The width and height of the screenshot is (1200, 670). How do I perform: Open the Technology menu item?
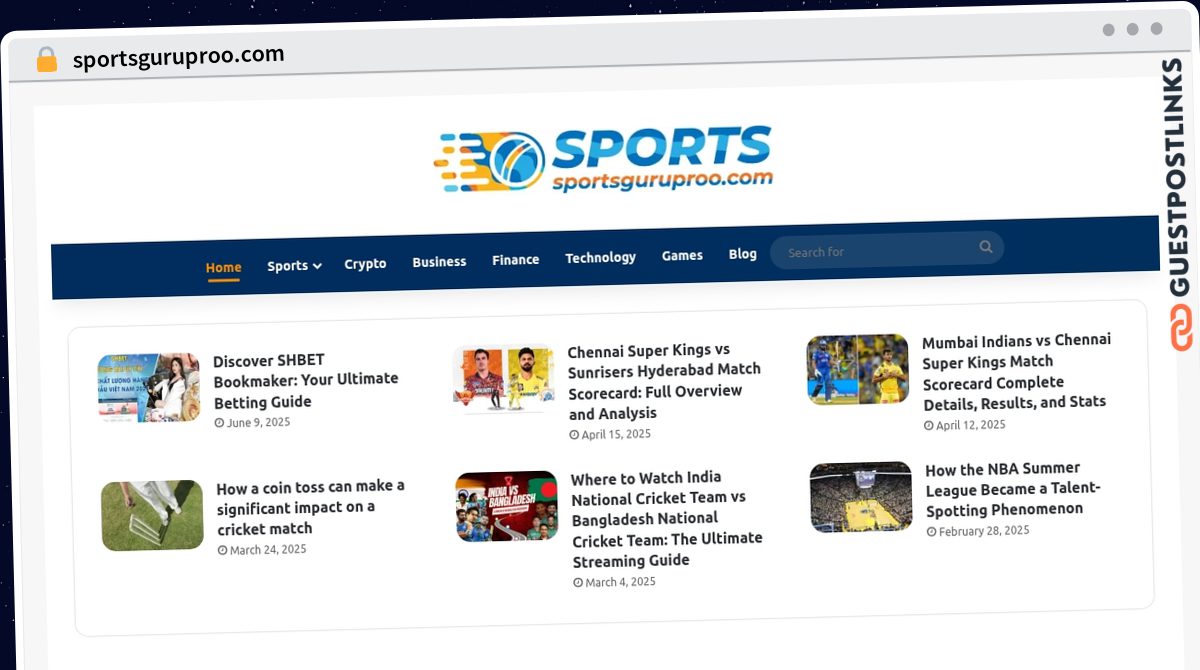600,258
